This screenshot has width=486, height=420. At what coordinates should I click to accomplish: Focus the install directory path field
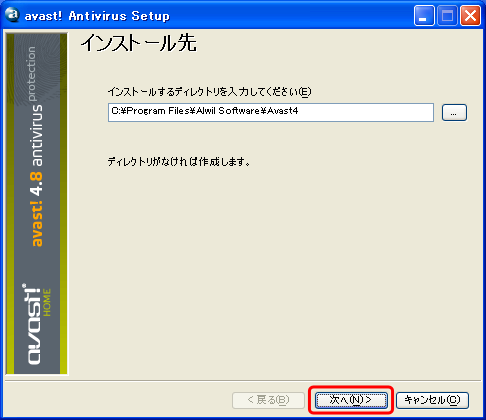pos(271,112)
